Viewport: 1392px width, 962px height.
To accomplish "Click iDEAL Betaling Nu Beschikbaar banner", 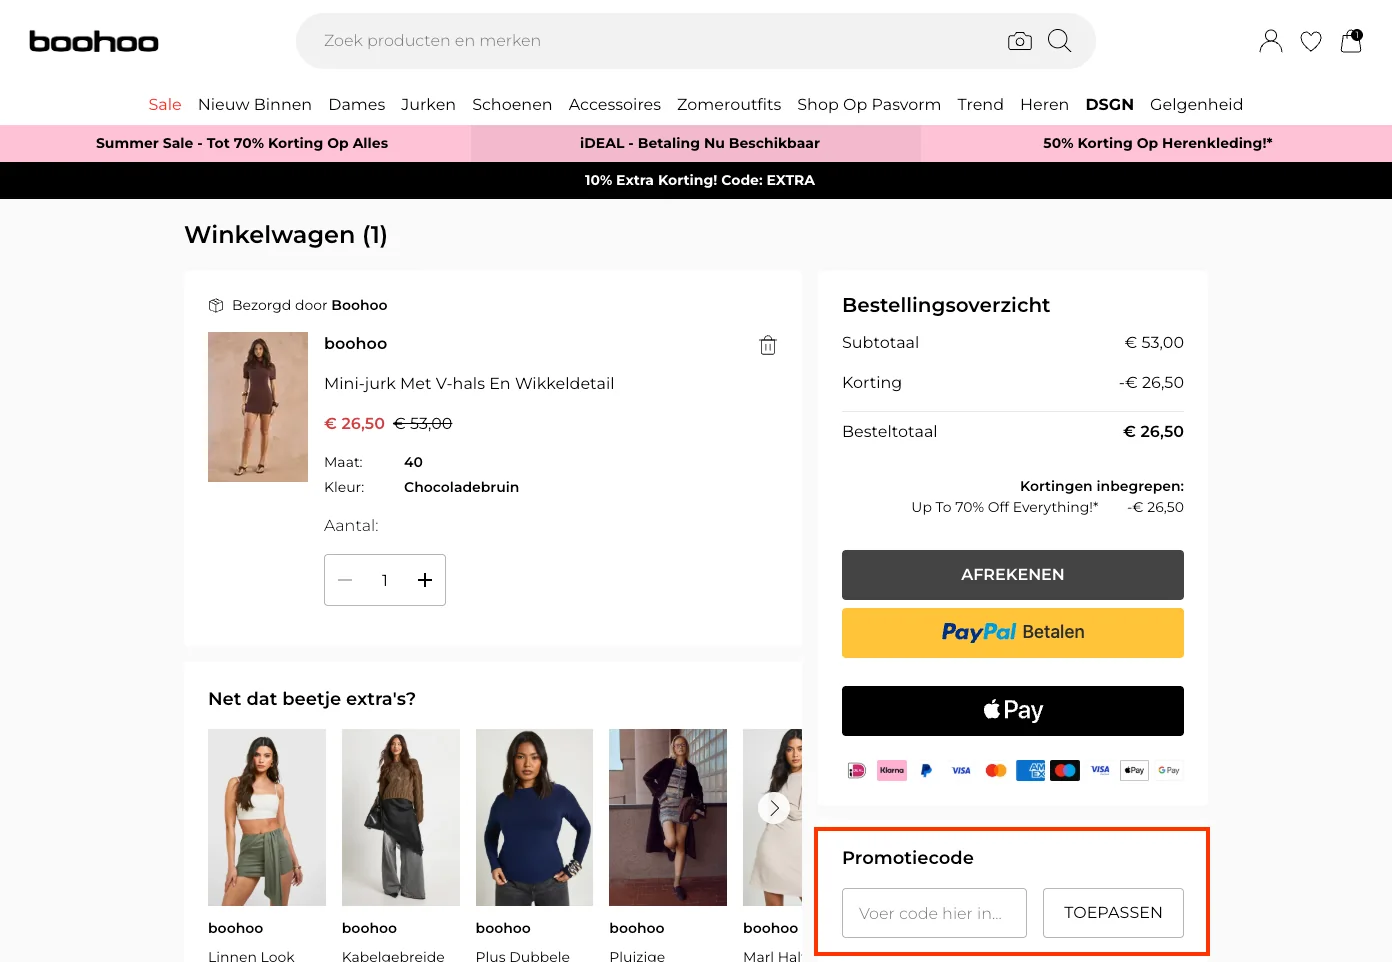I will pos(700,143).
